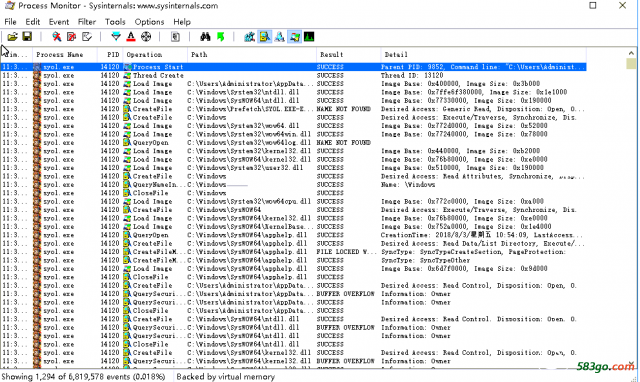The width and height of the screenshot is (640, 382).
Task: Open the Options menu
Action: click(x=149, y=22)
